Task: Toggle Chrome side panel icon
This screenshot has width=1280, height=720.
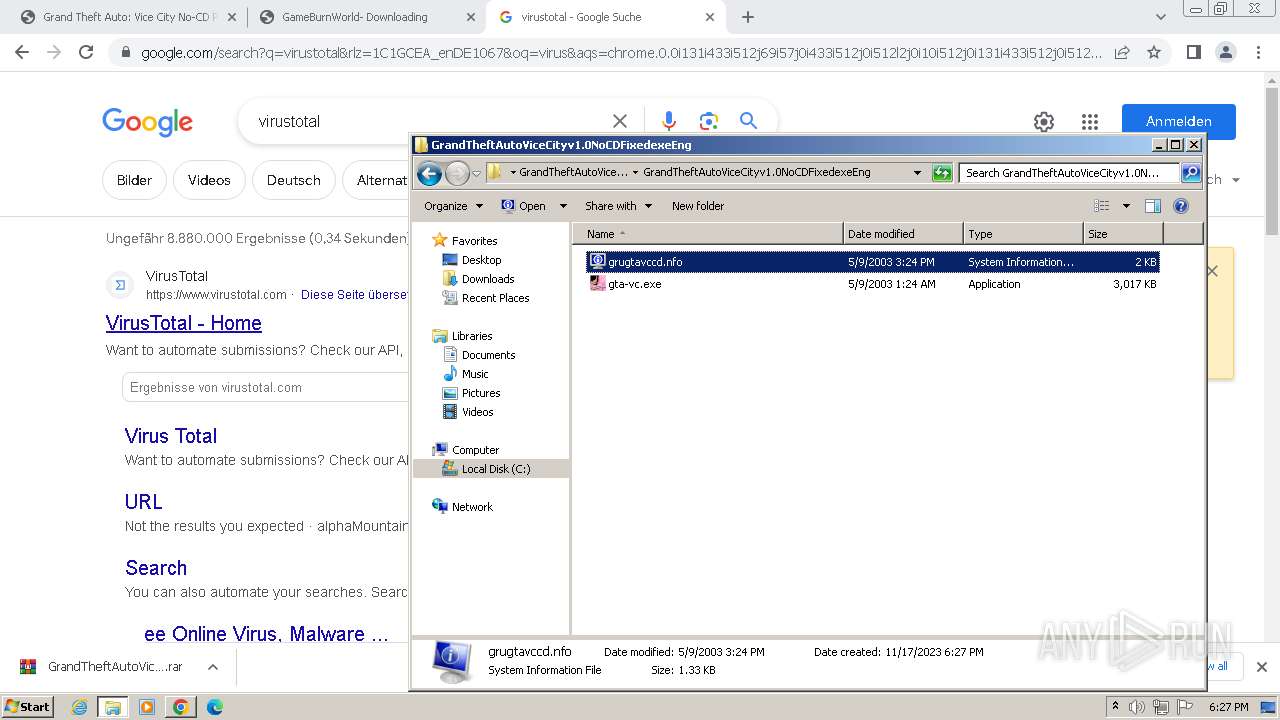Action: (1193, 52)
